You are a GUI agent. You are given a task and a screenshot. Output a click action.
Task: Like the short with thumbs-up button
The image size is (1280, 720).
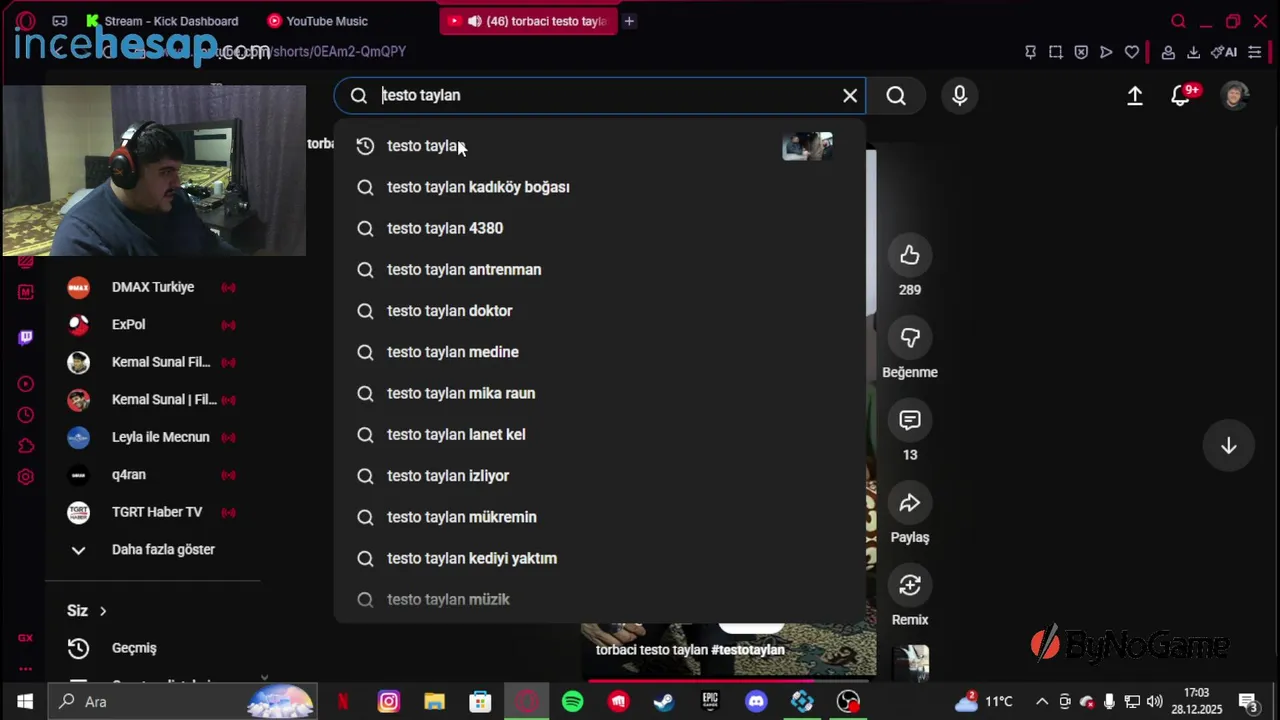(910, 255)
